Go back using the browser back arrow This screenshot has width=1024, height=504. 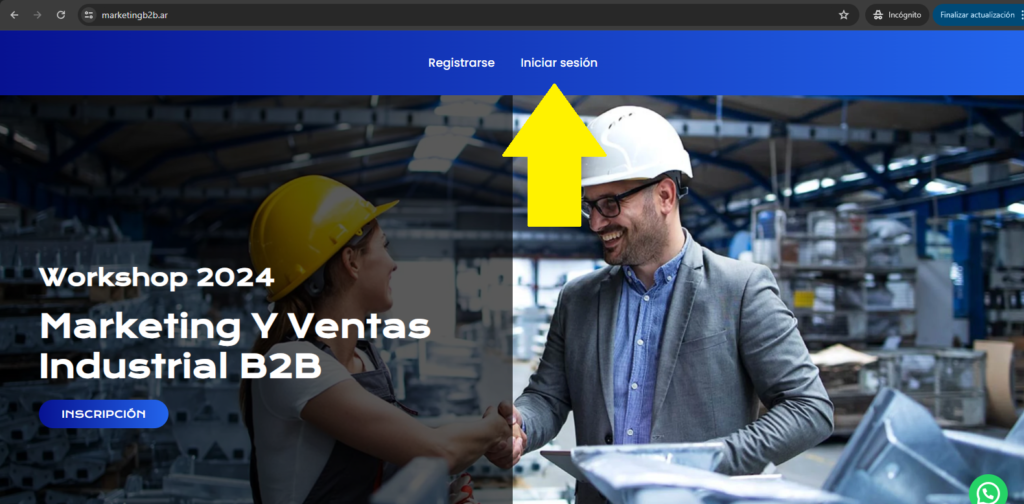(x=14, y=15)
